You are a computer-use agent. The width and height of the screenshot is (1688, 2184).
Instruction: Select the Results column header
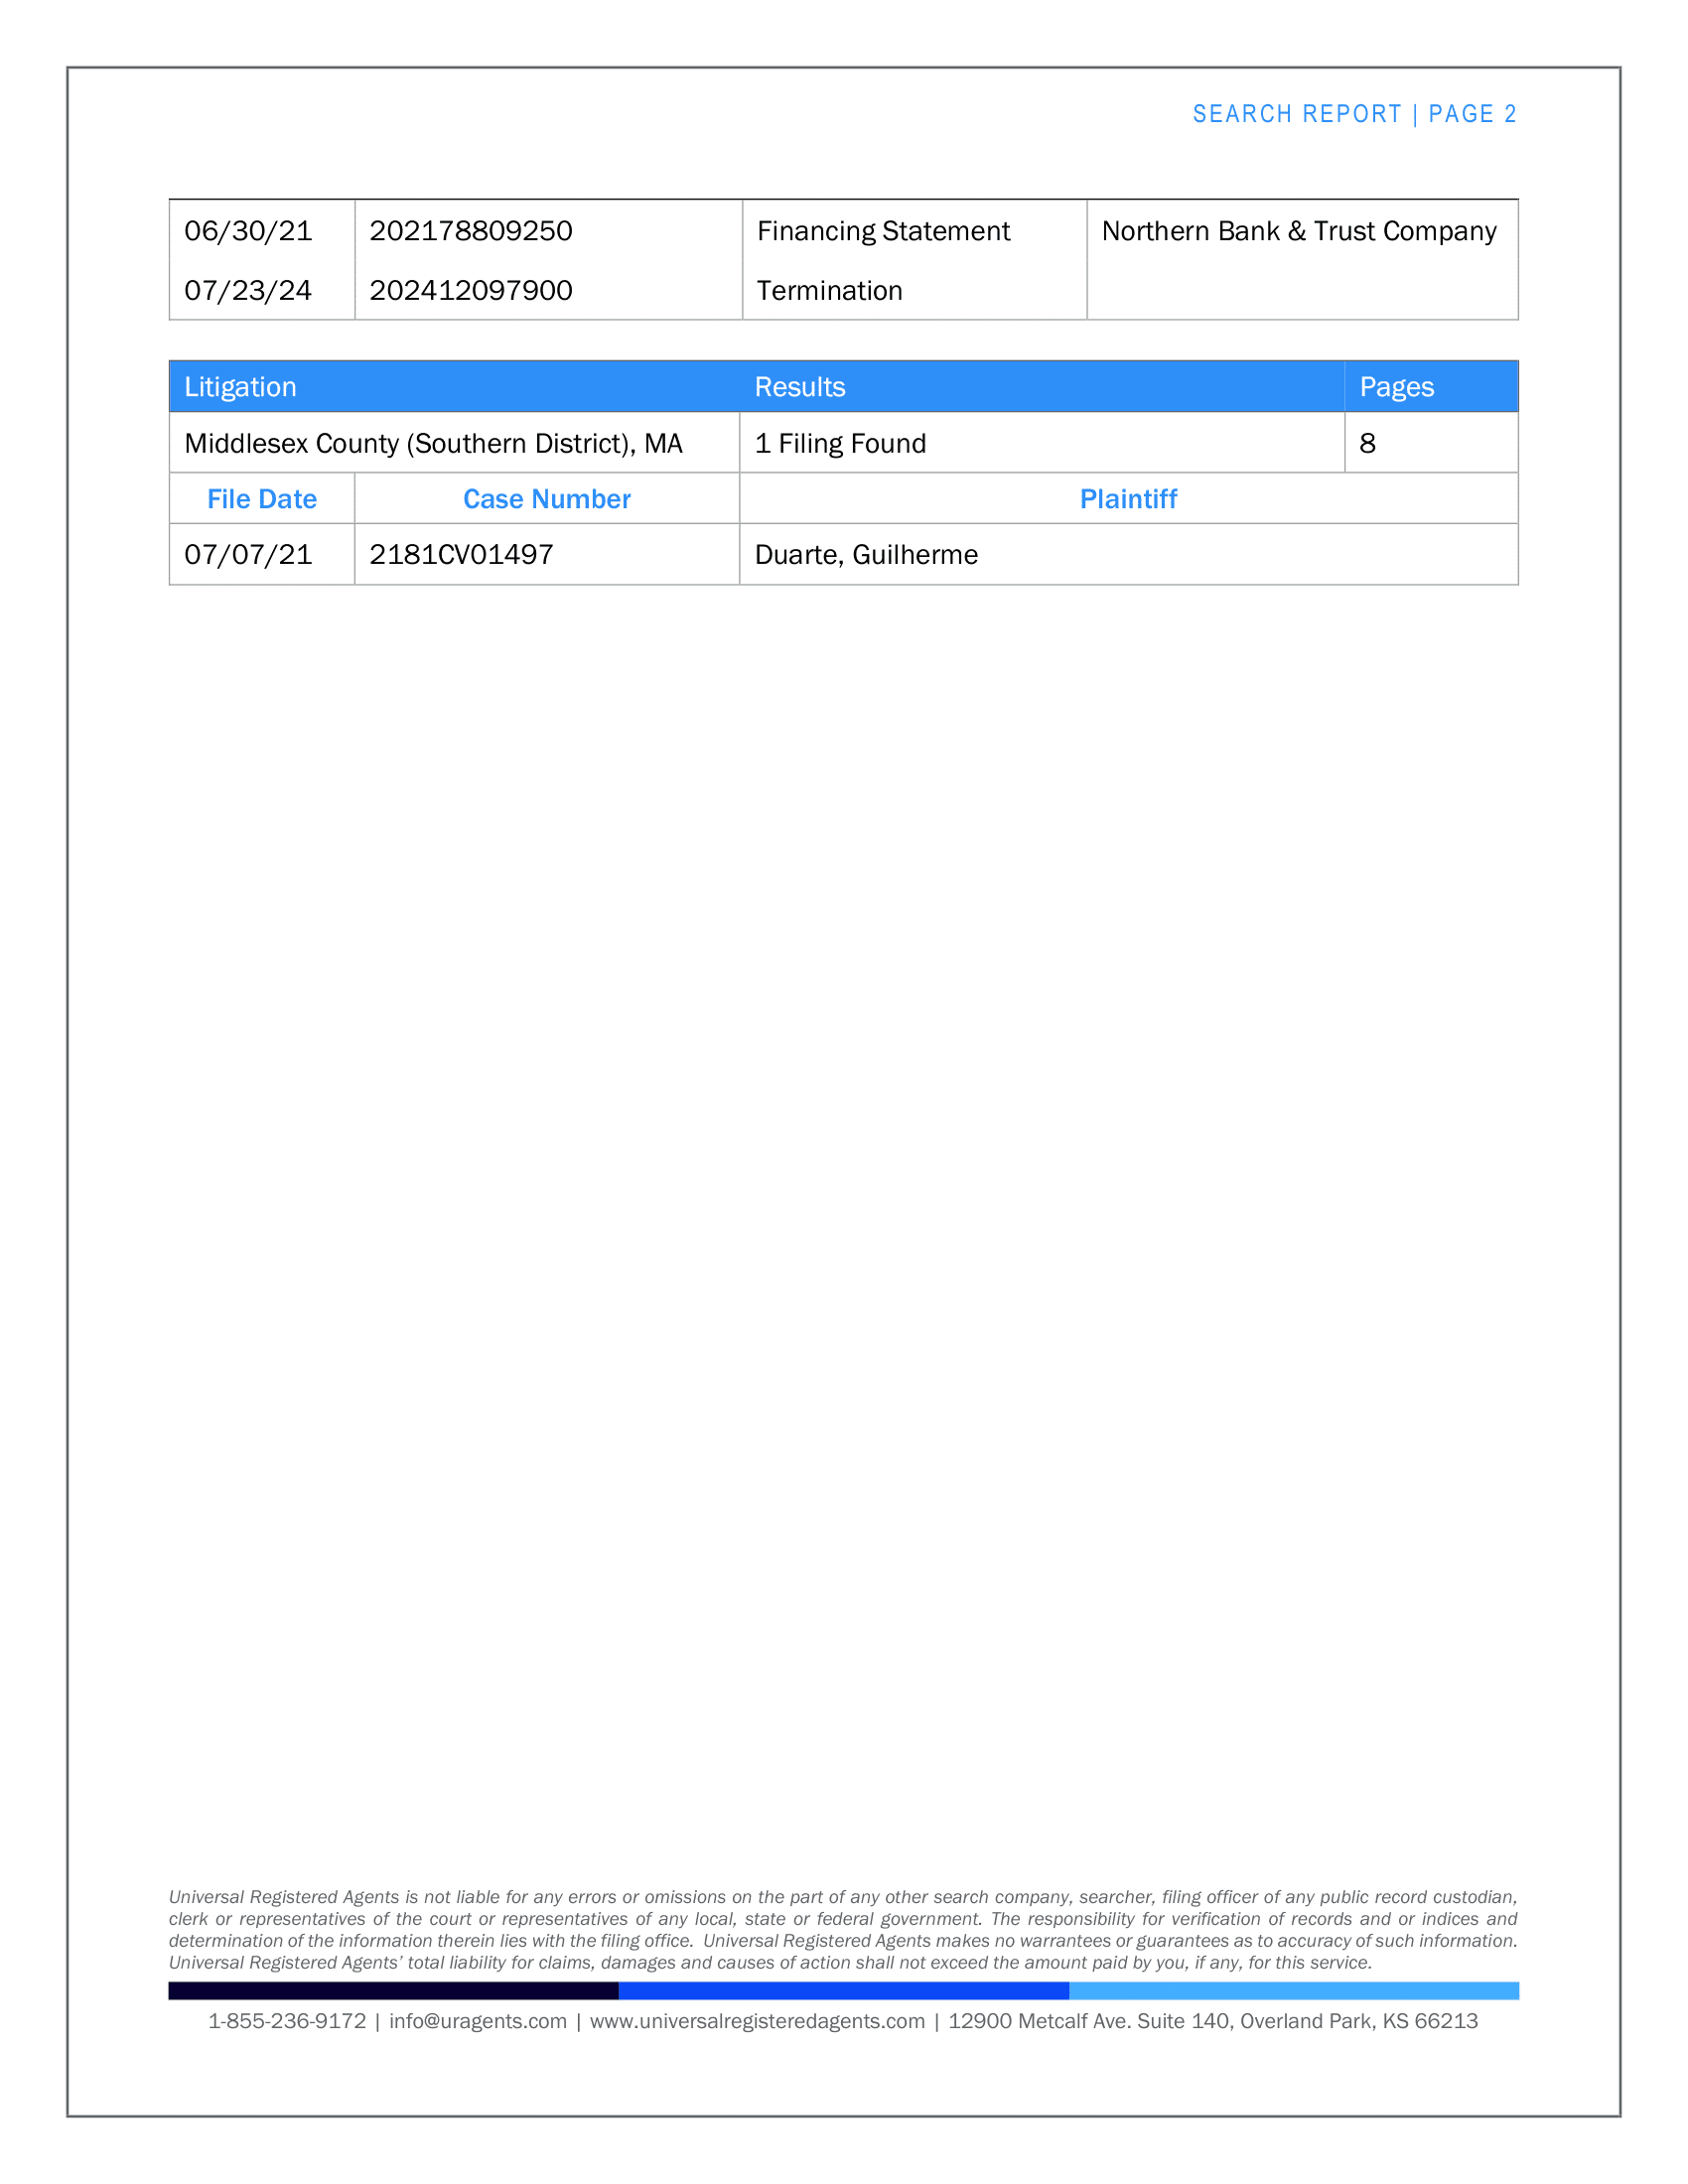(799, 386)
